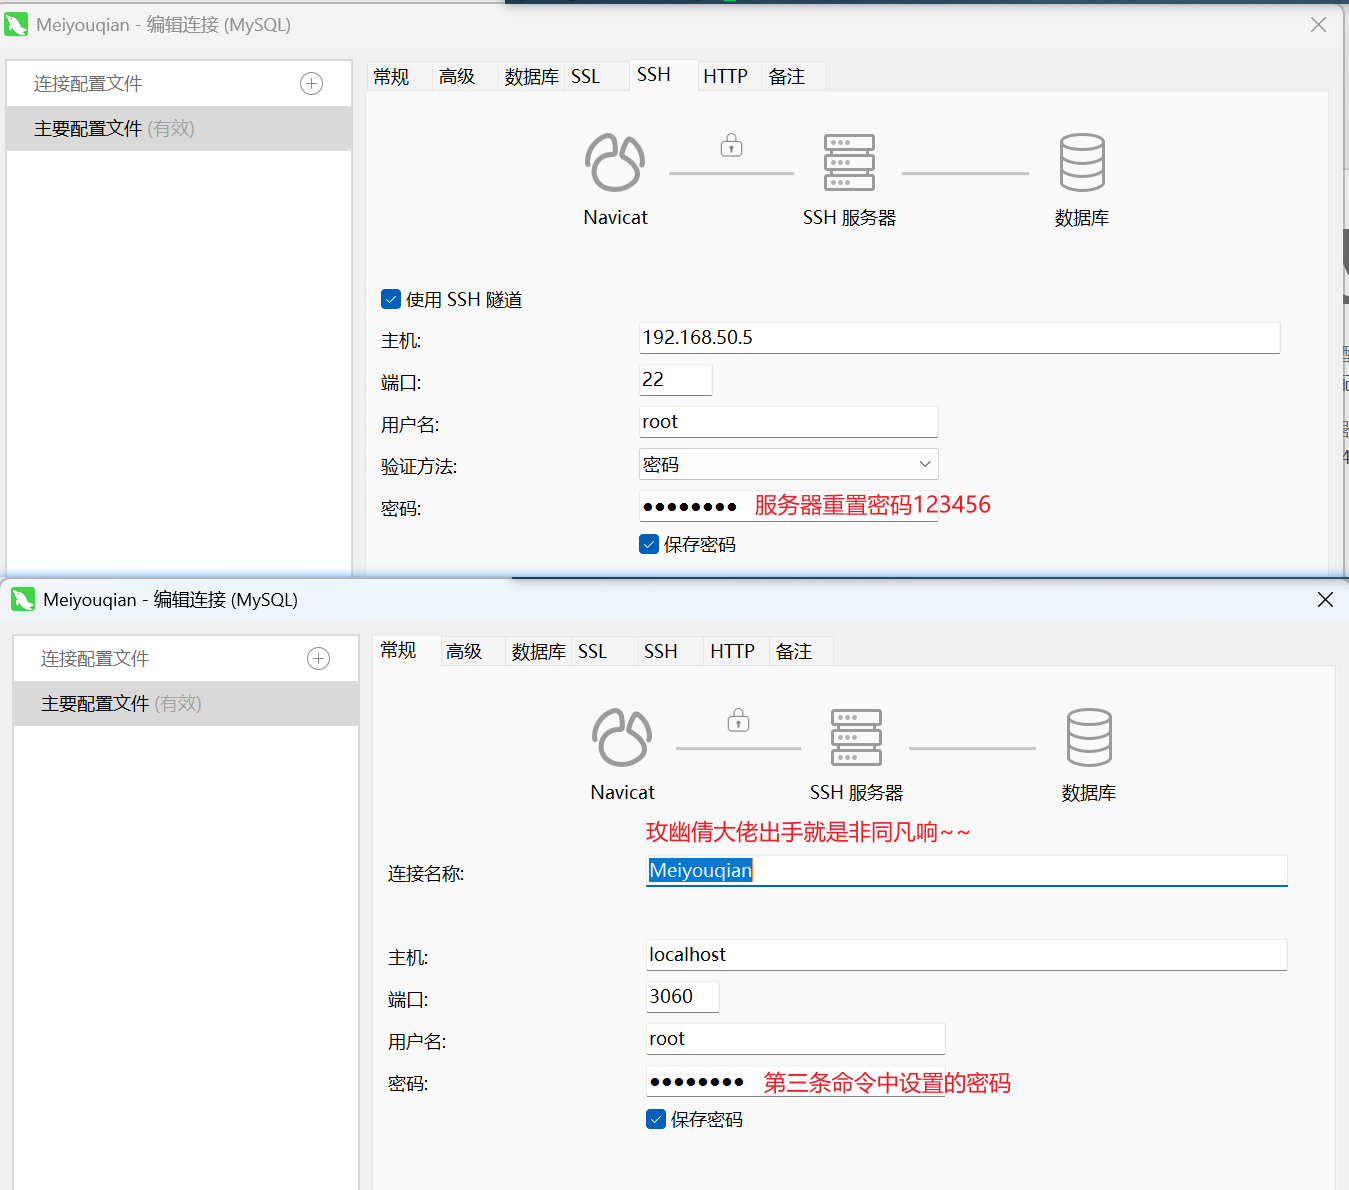Click the database cylinder icon in lower window
The height and width of the screenshot is (1190, 1349).
pyautogui.click(x=1089, y=738)
